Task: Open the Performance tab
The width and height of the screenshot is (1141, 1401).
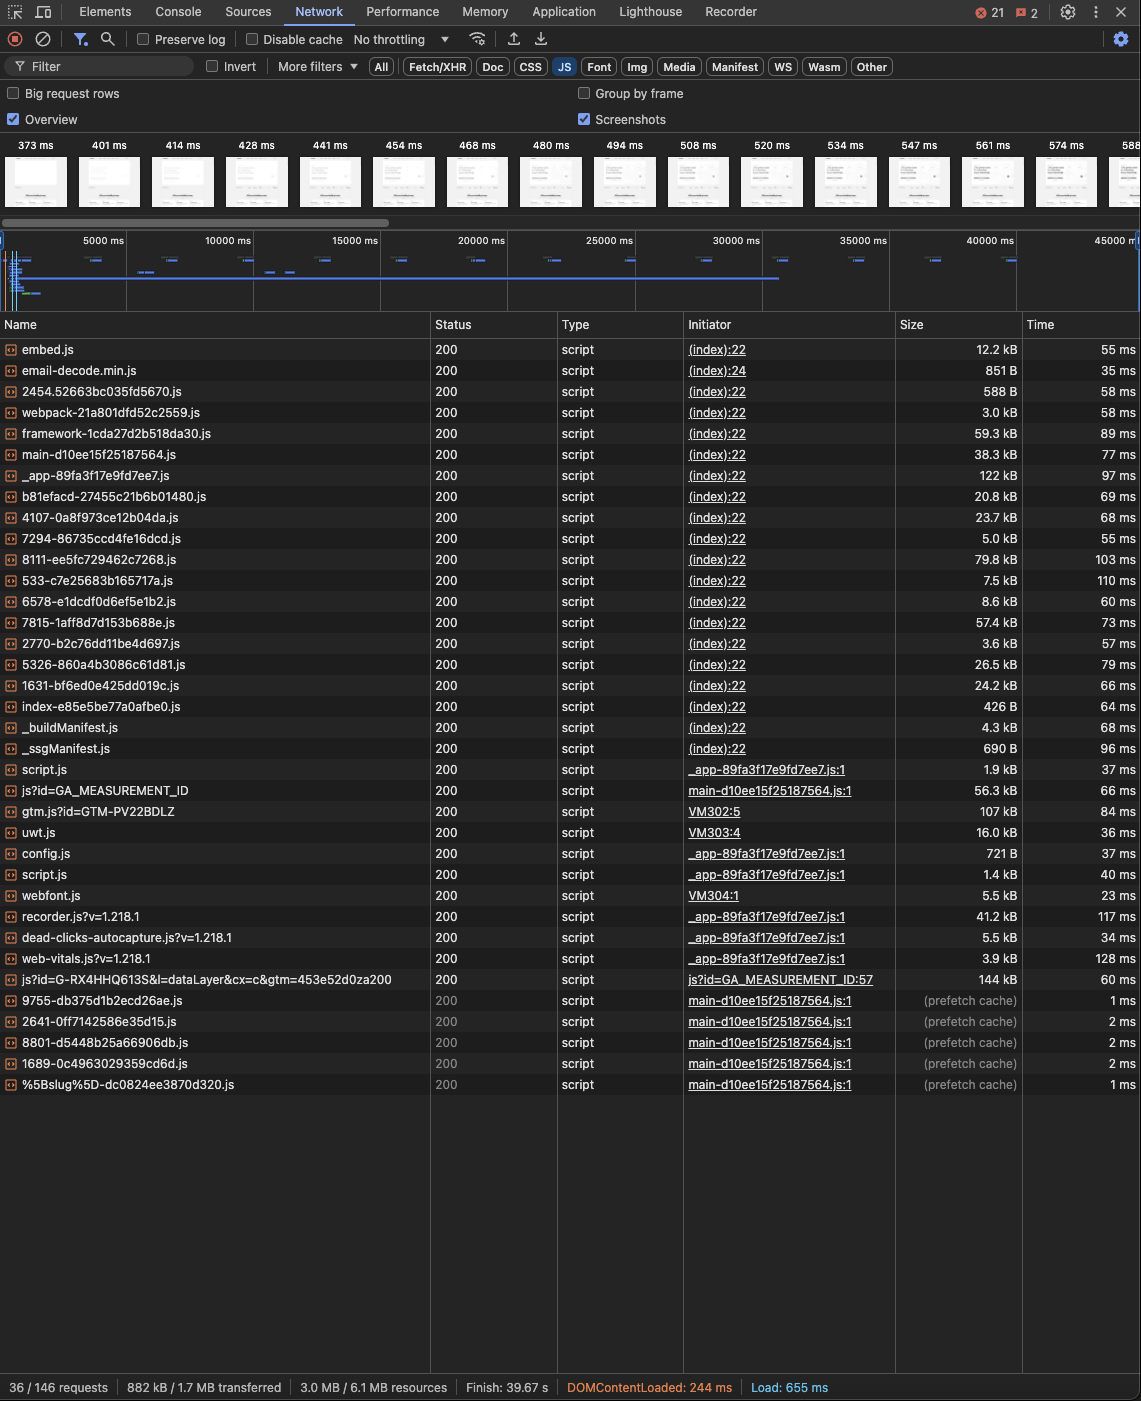Action: click(x=402, y=12)
